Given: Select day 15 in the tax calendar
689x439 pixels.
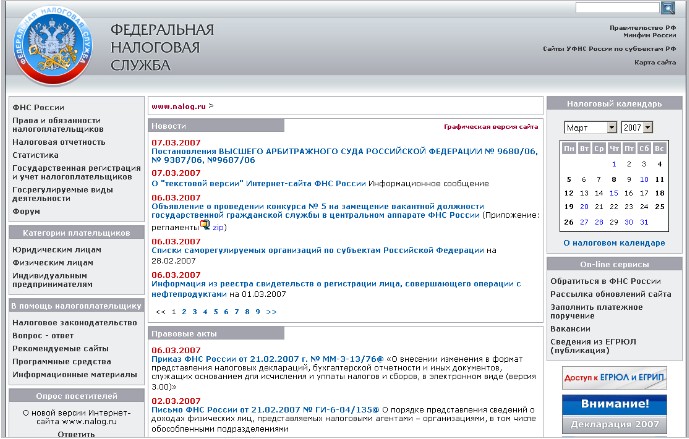Looking at the screenshot, I should 614,193.
